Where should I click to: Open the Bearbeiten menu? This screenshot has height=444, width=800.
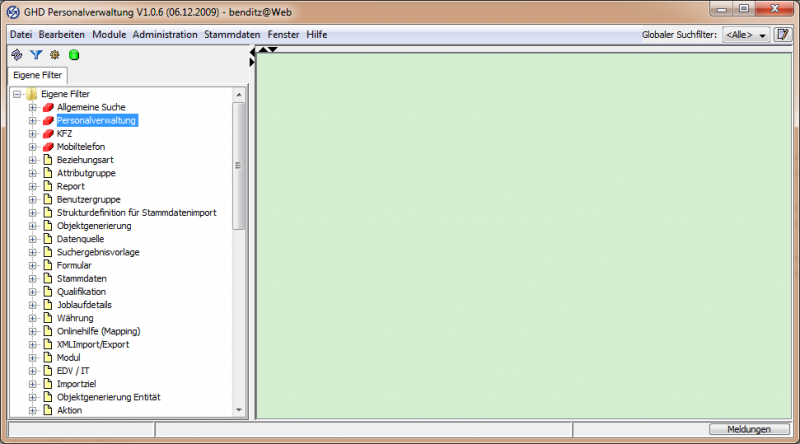62,35
